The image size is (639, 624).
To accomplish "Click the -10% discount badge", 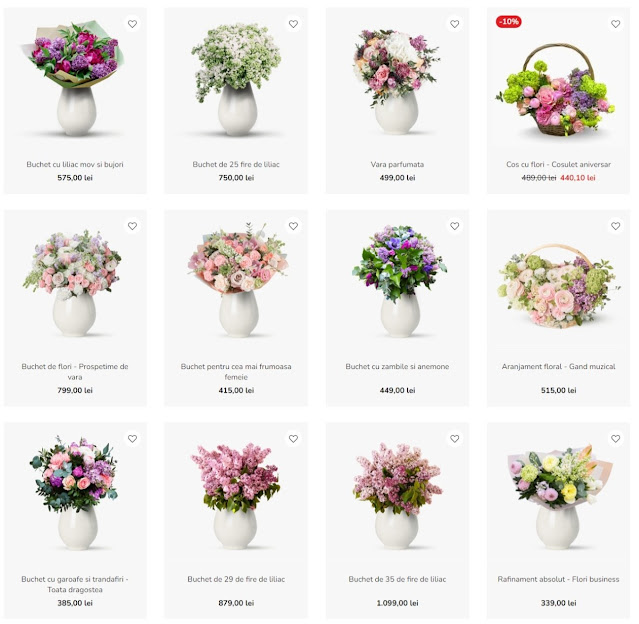I will pos(509,21).
